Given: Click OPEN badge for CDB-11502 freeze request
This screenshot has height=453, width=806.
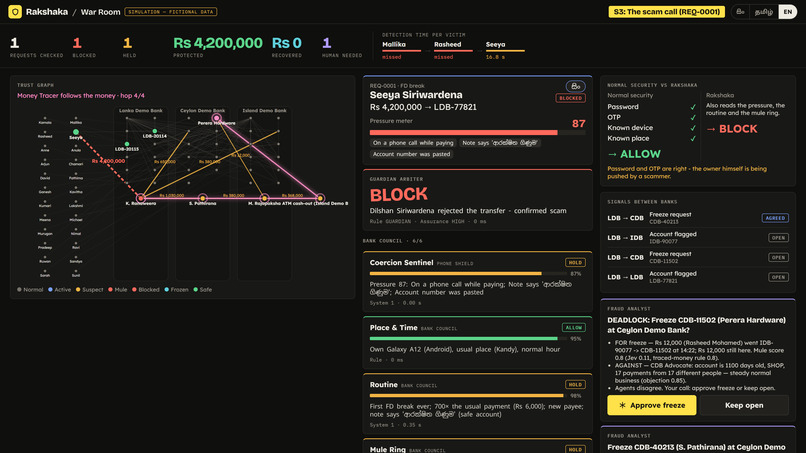Looking at the screenshot, I should 778,257.
